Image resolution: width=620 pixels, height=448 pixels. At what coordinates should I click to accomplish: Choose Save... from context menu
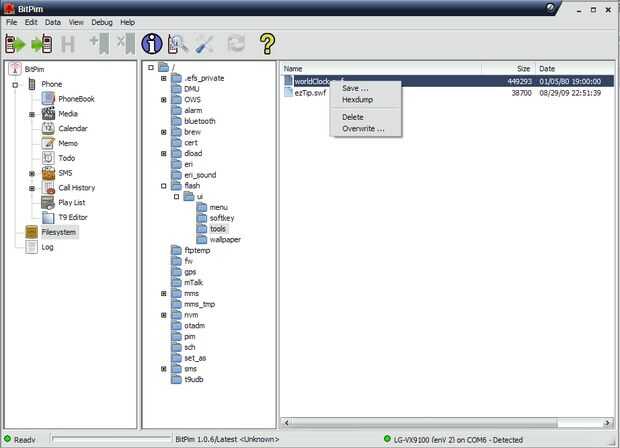(x=366, y=88)
